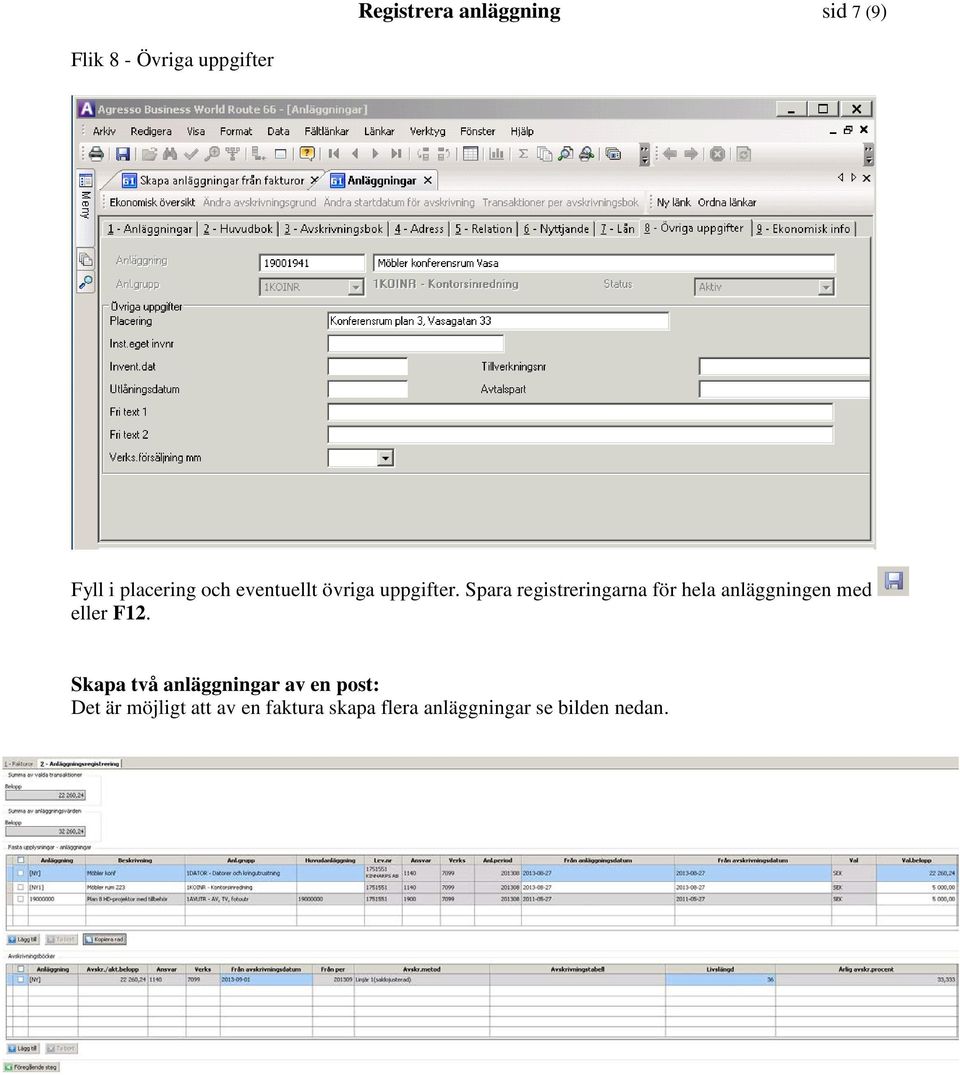Click the Kopiera rad button
This screenshot has width=960, height=1075.
105,939
